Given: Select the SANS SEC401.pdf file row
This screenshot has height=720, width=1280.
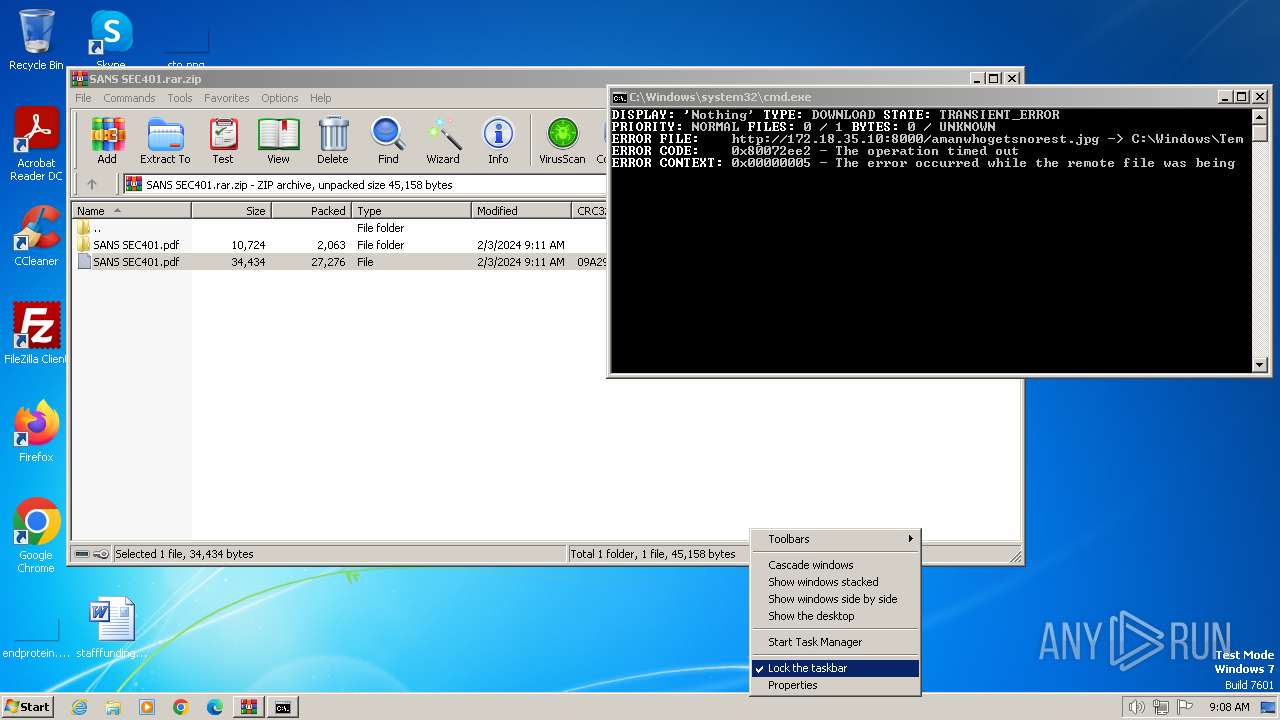Looking at the screenshot, I should tap(339, 262).
